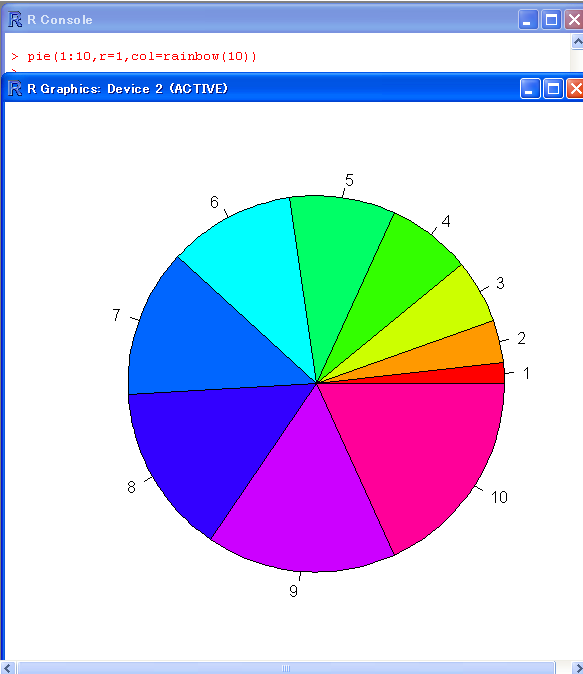Click the pie label number 6
Screen dimensions: 583x674
214,202
